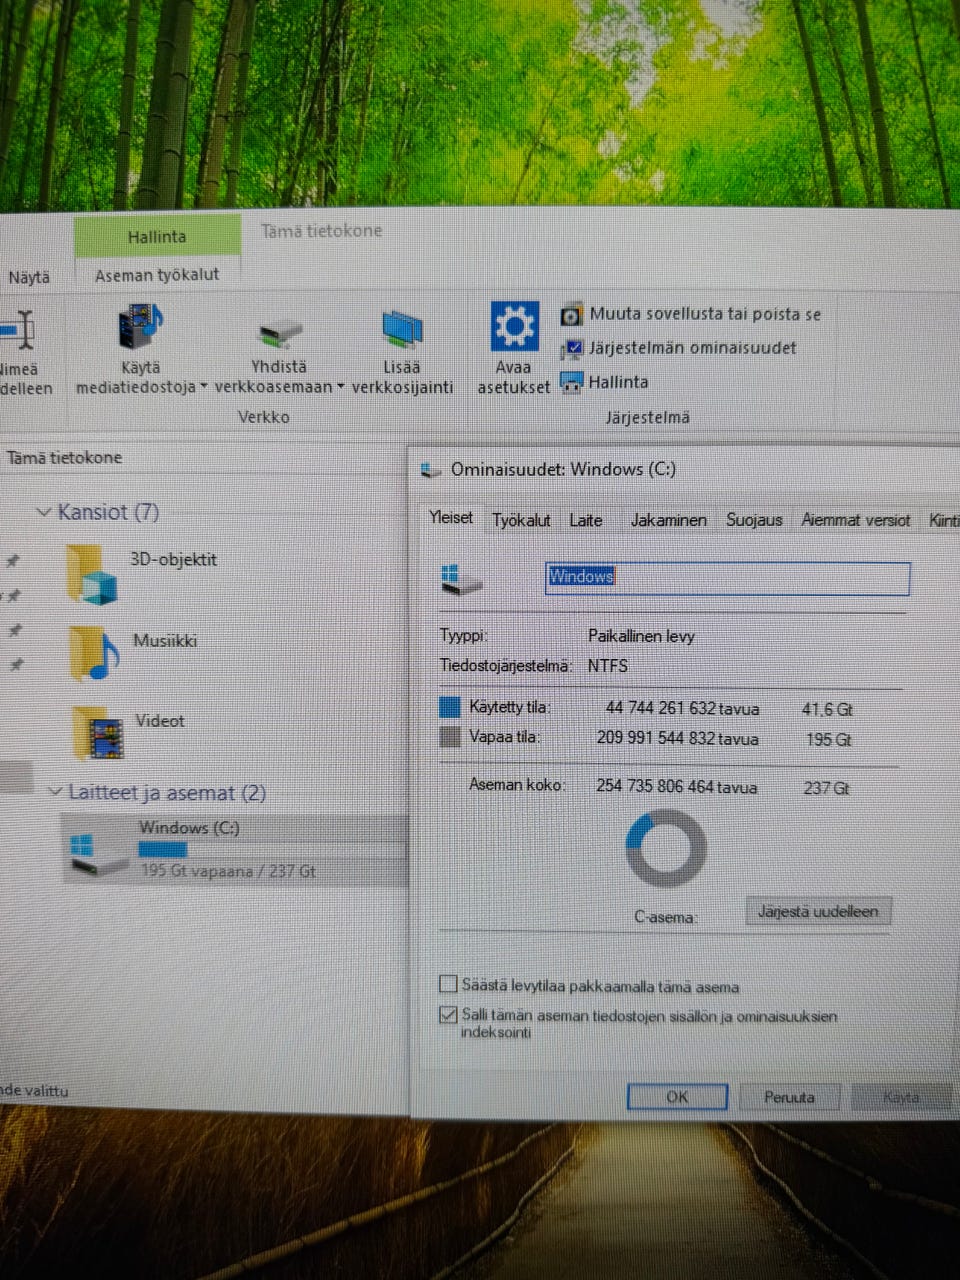Click the blue Käytetty tila color square
Viewport: 960px width, 1280px height.
[450, 708]
